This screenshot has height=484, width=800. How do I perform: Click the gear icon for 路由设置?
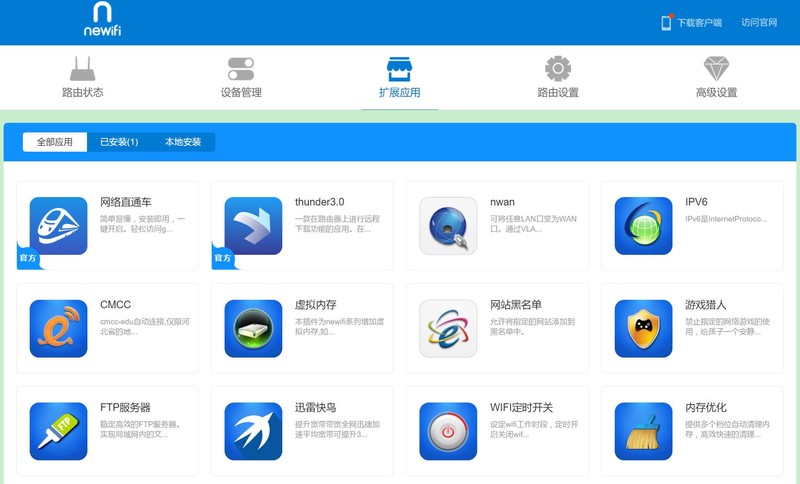558,68
